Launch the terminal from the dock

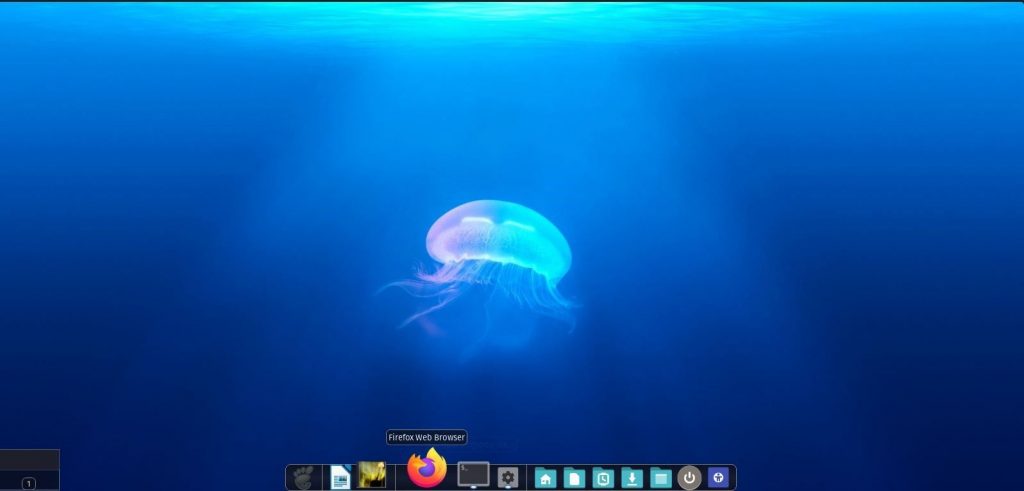point(473,473)
